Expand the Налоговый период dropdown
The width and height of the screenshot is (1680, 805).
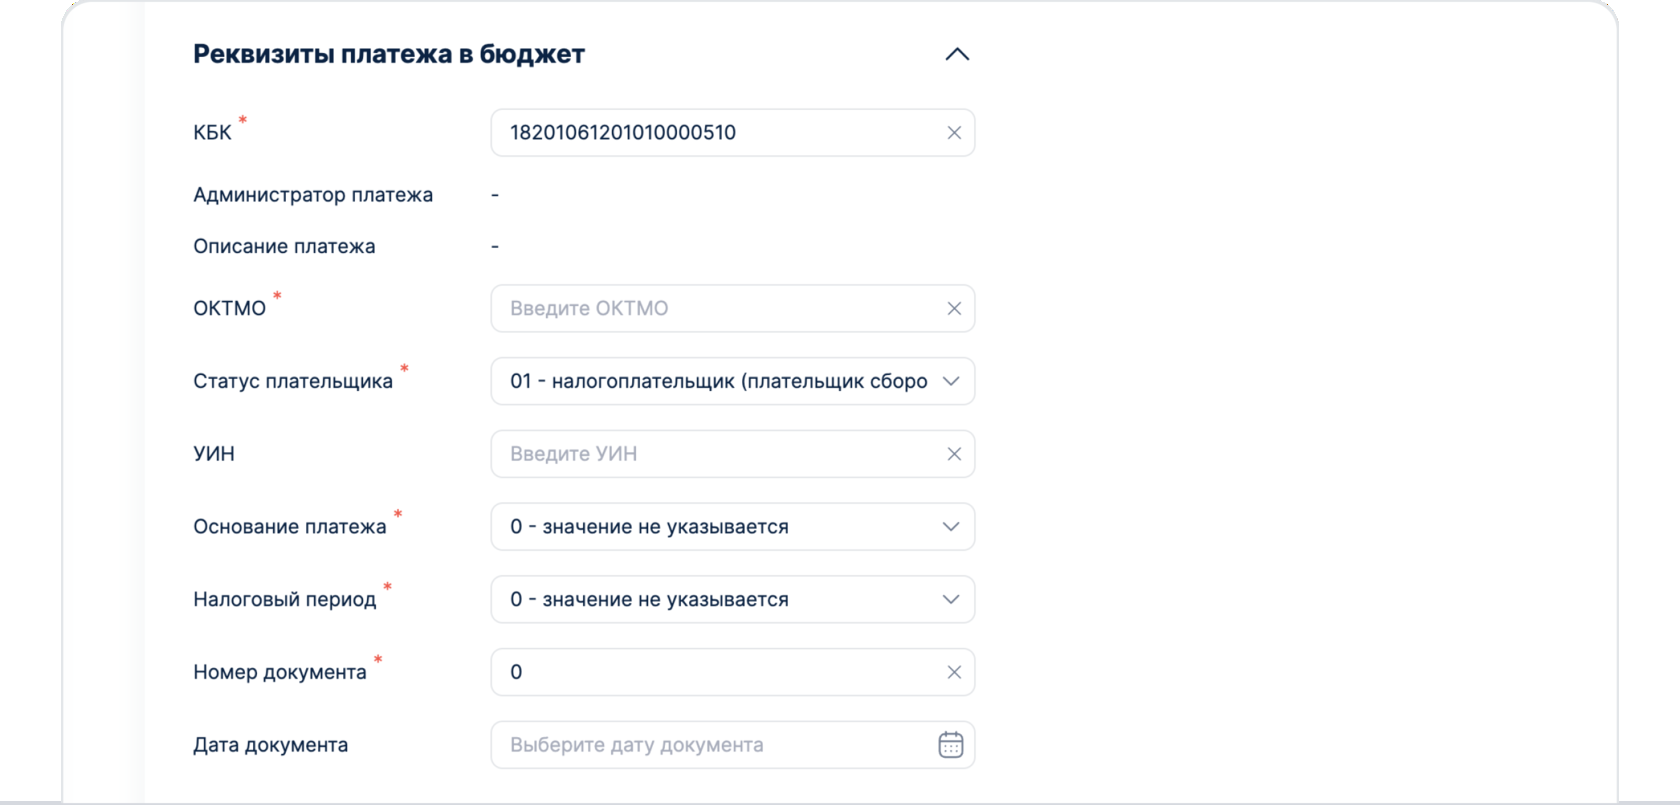718,600
